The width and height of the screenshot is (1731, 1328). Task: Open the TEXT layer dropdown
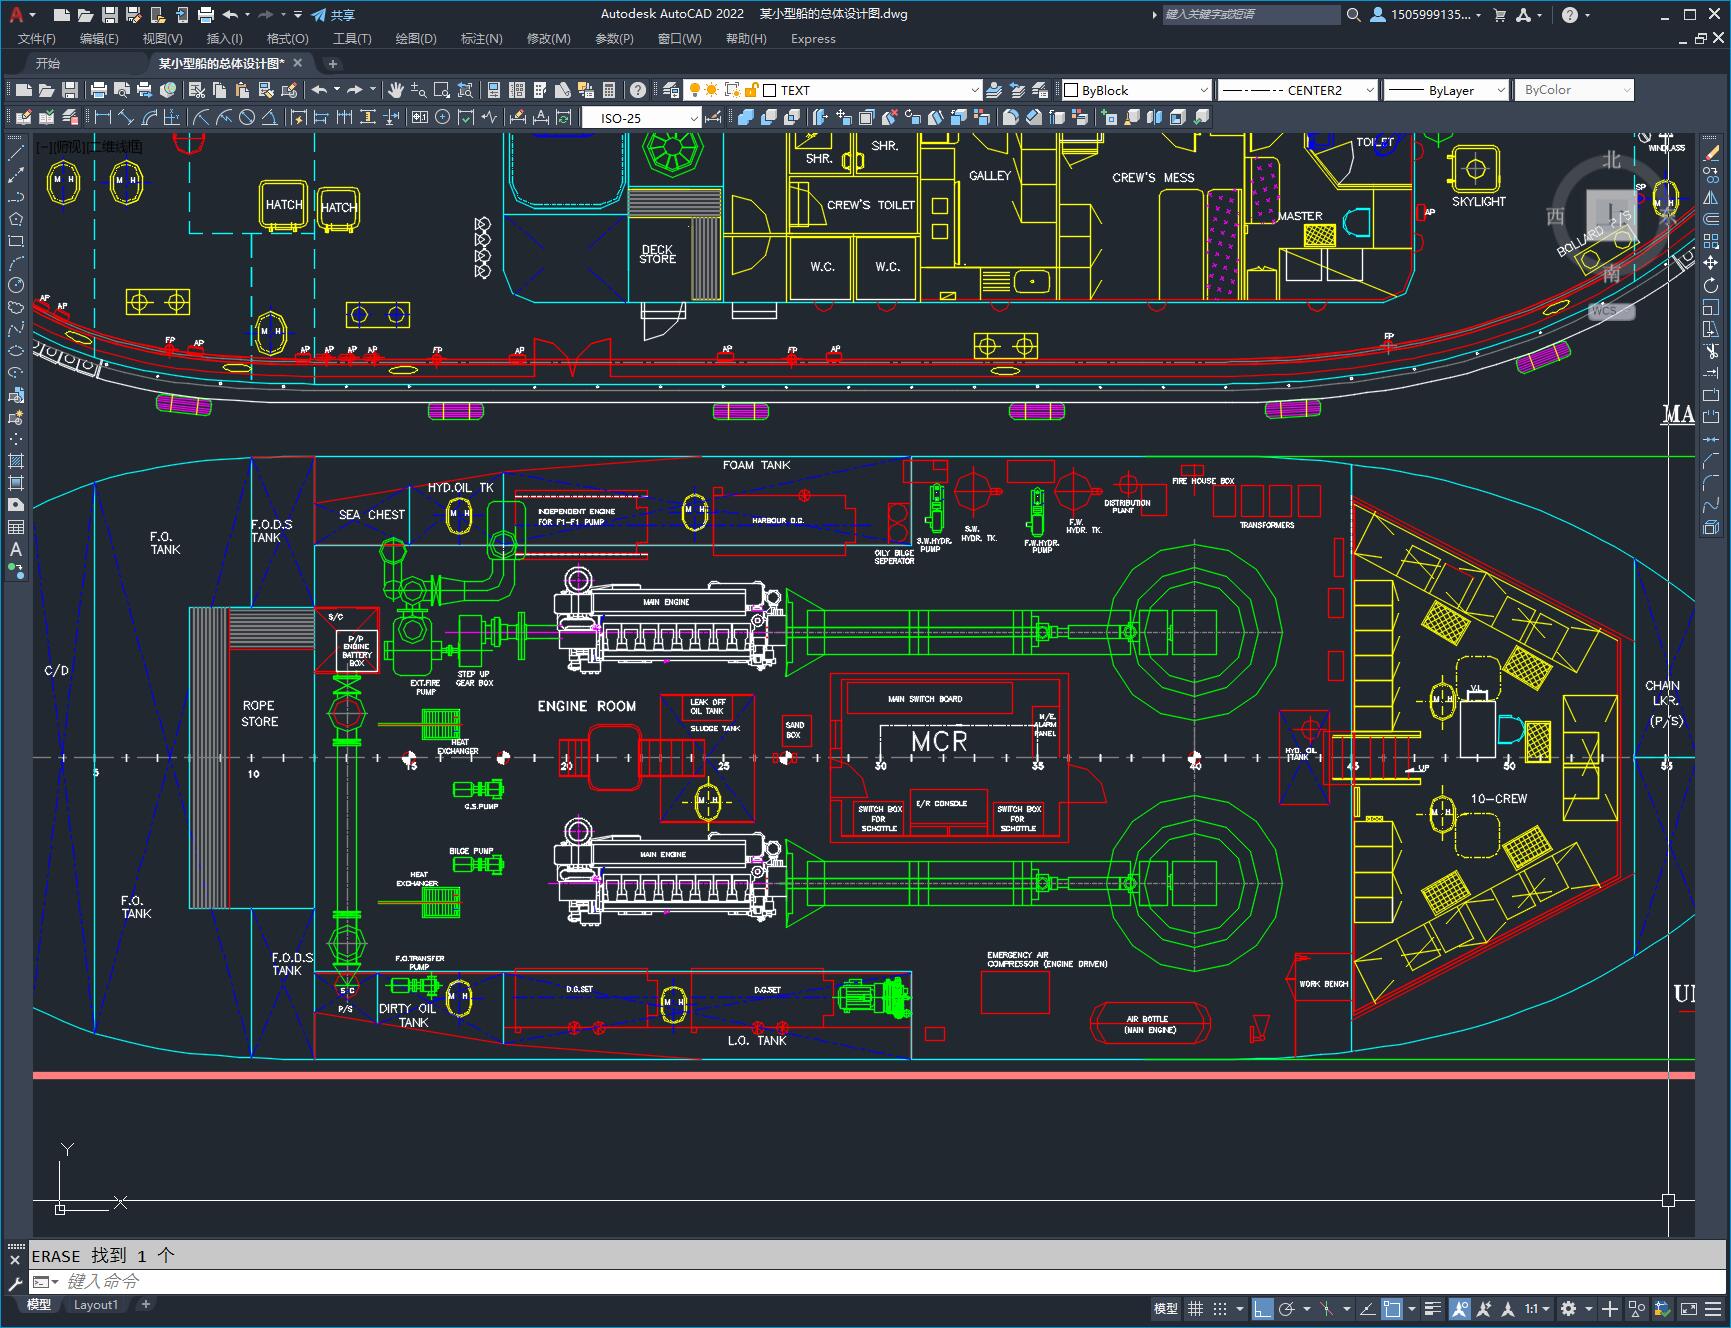coord(833,90)
